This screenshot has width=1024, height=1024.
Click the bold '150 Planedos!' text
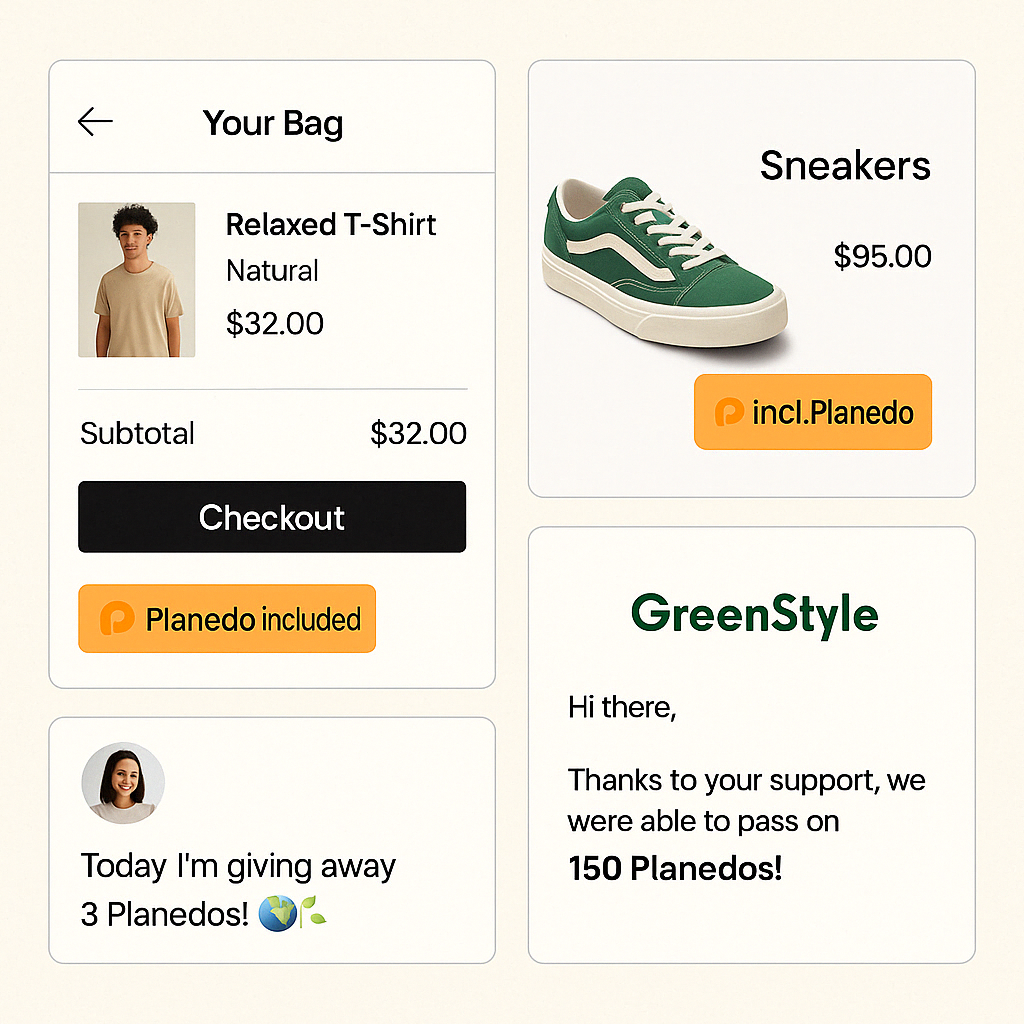click(x=675, y=868)
